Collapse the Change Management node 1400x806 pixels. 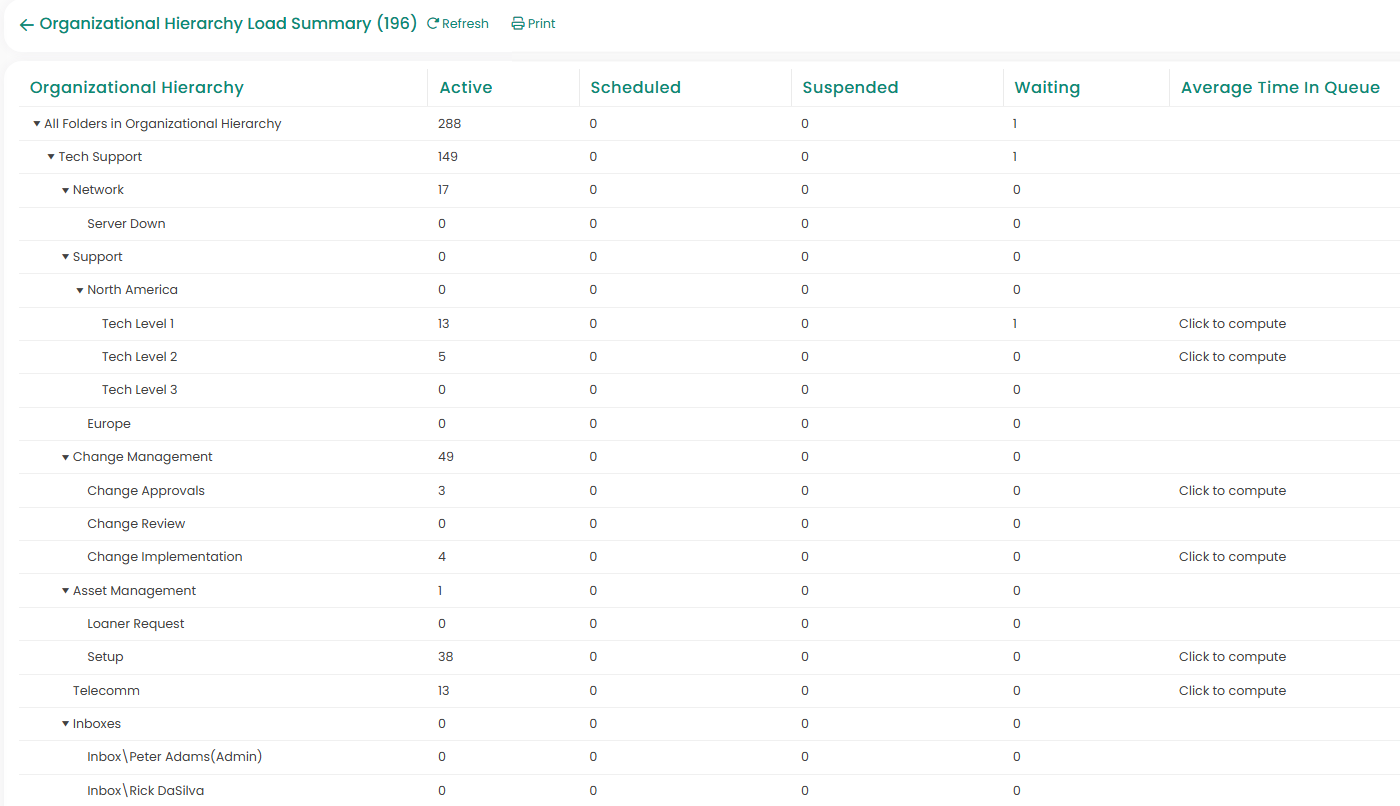point(66,457)
